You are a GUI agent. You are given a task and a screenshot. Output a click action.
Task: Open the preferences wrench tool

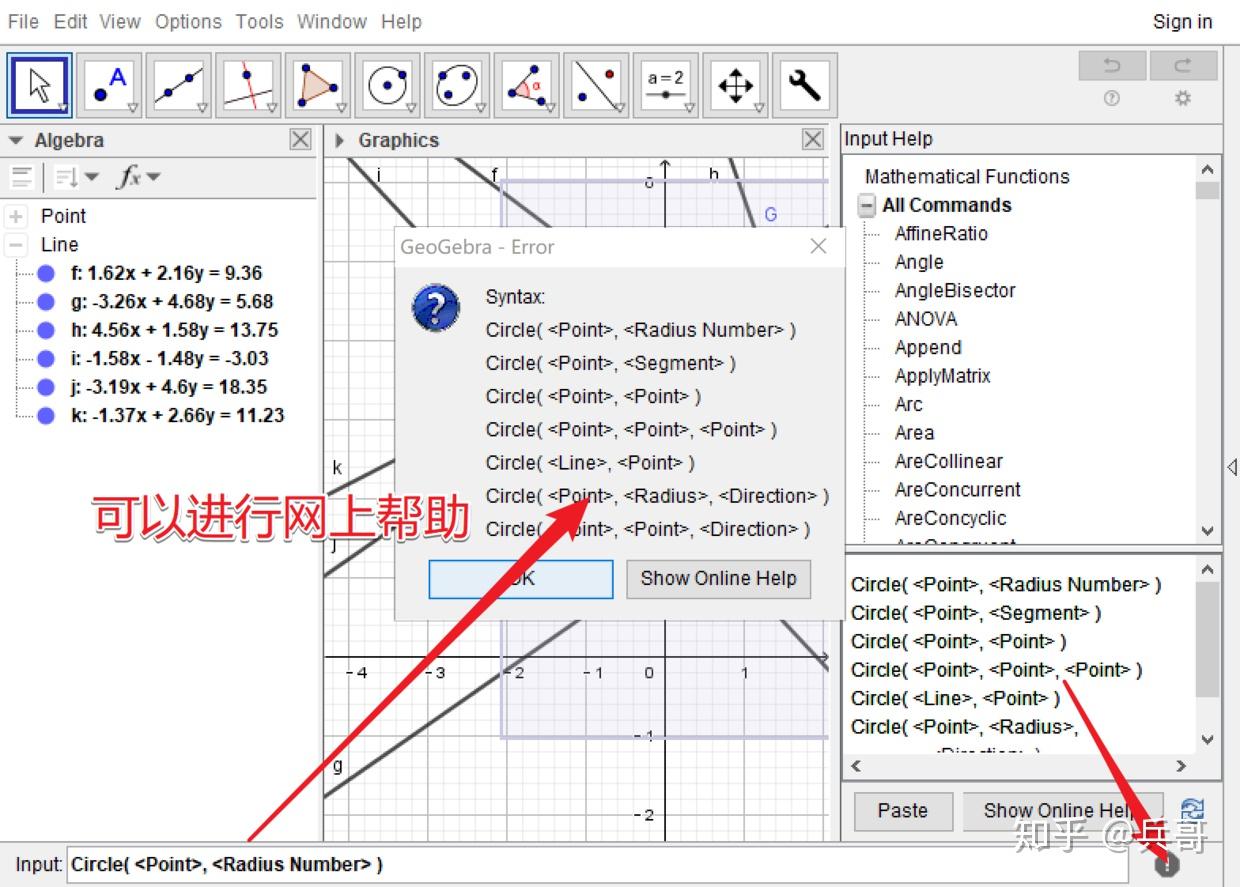click(x=805, y=85)
